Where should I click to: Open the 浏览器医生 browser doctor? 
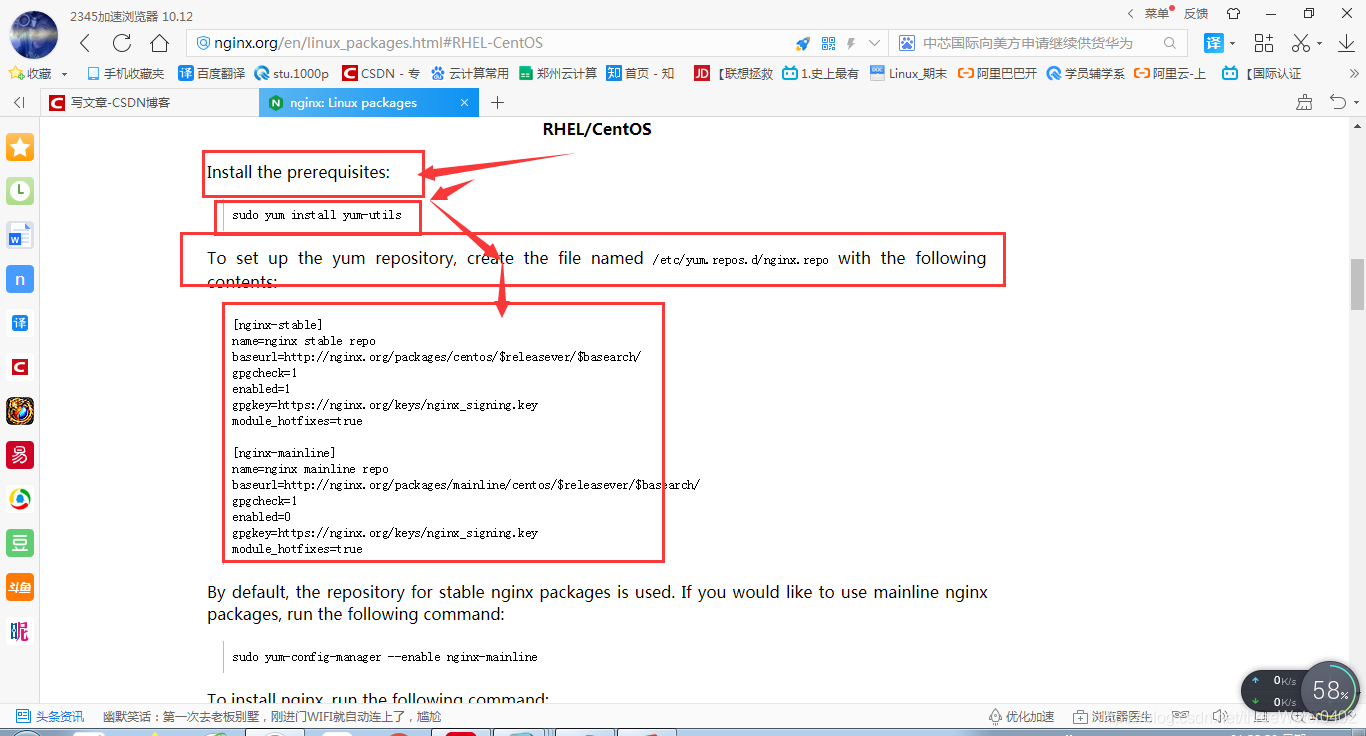(x=1113, y=716)
